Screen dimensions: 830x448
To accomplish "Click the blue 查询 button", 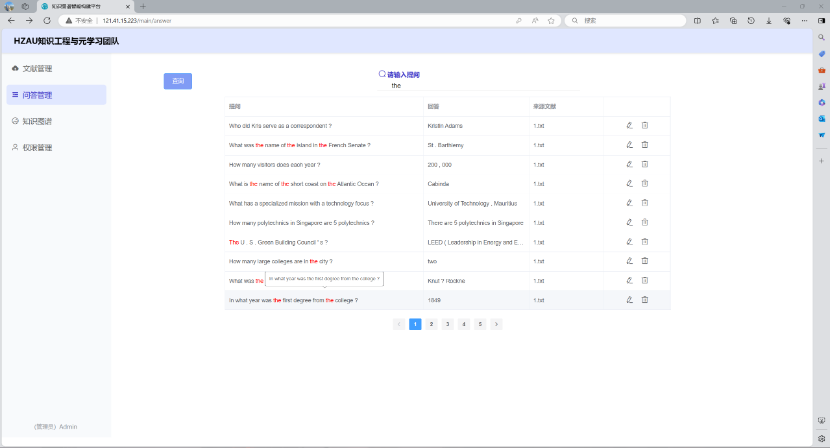I will tap(177, 81).
